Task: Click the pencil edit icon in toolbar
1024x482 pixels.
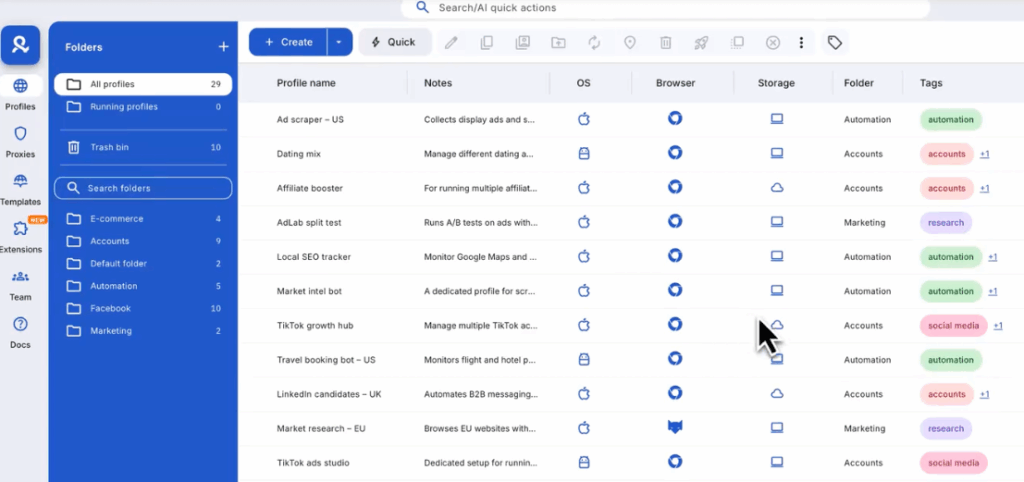Action: point(452,42)
